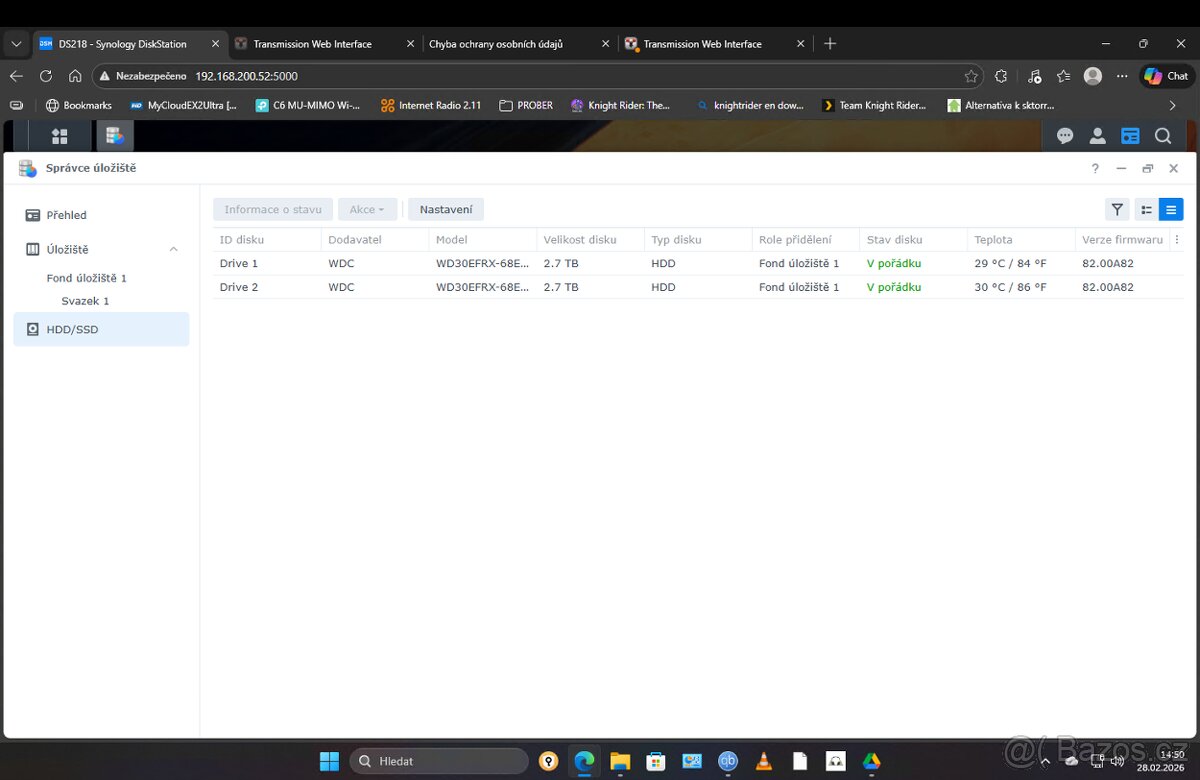Open DSM search magnifier icon

[1162, 136]
